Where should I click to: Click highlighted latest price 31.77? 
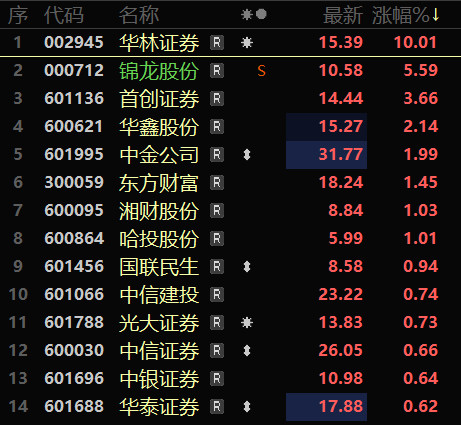click(x=341, y=155)
